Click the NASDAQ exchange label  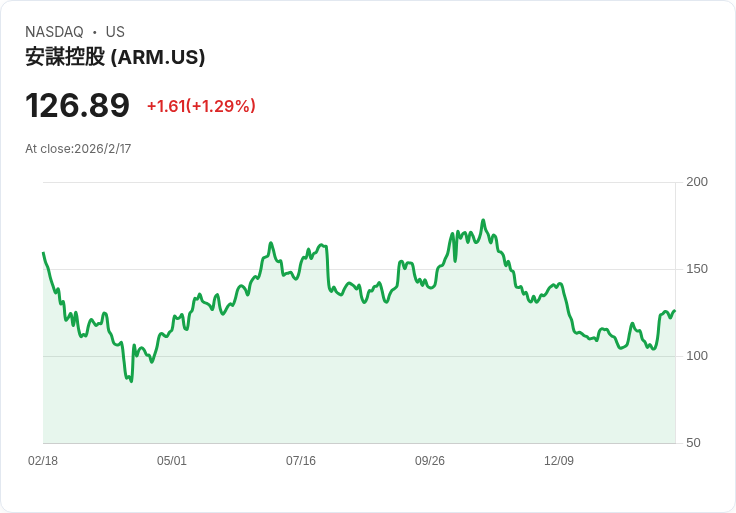(x=54, y=32)
